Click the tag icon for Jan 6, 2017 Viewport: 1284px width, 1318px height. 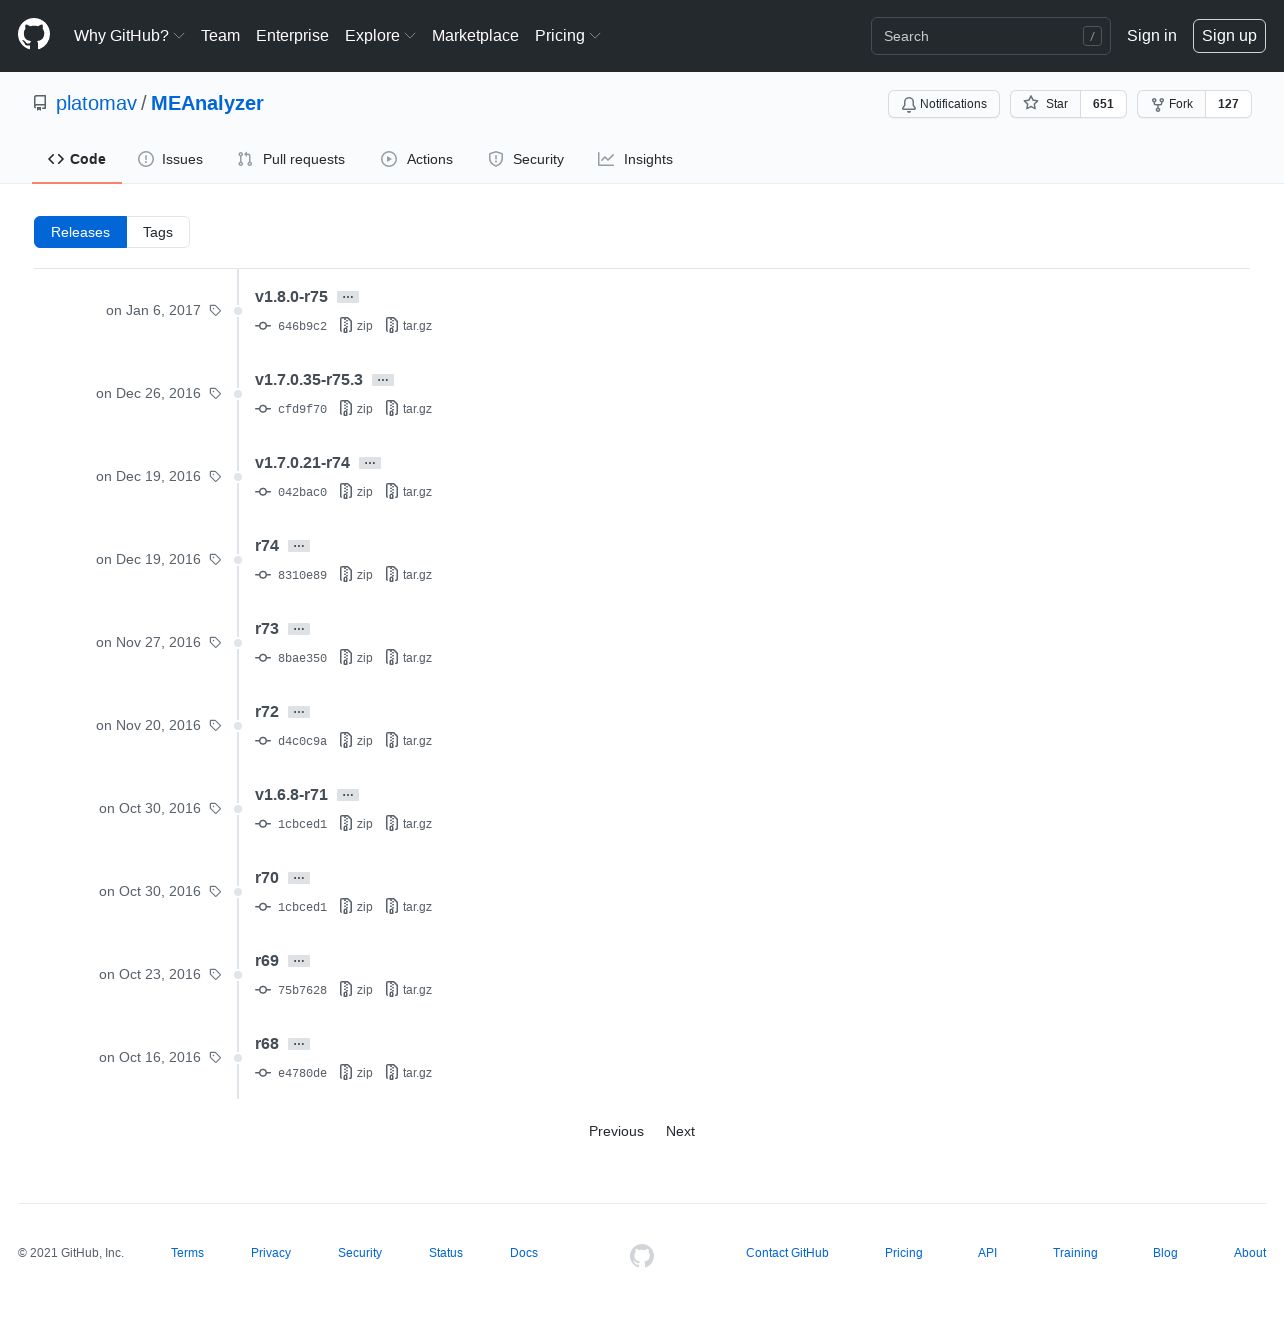[x=215, y=311]
